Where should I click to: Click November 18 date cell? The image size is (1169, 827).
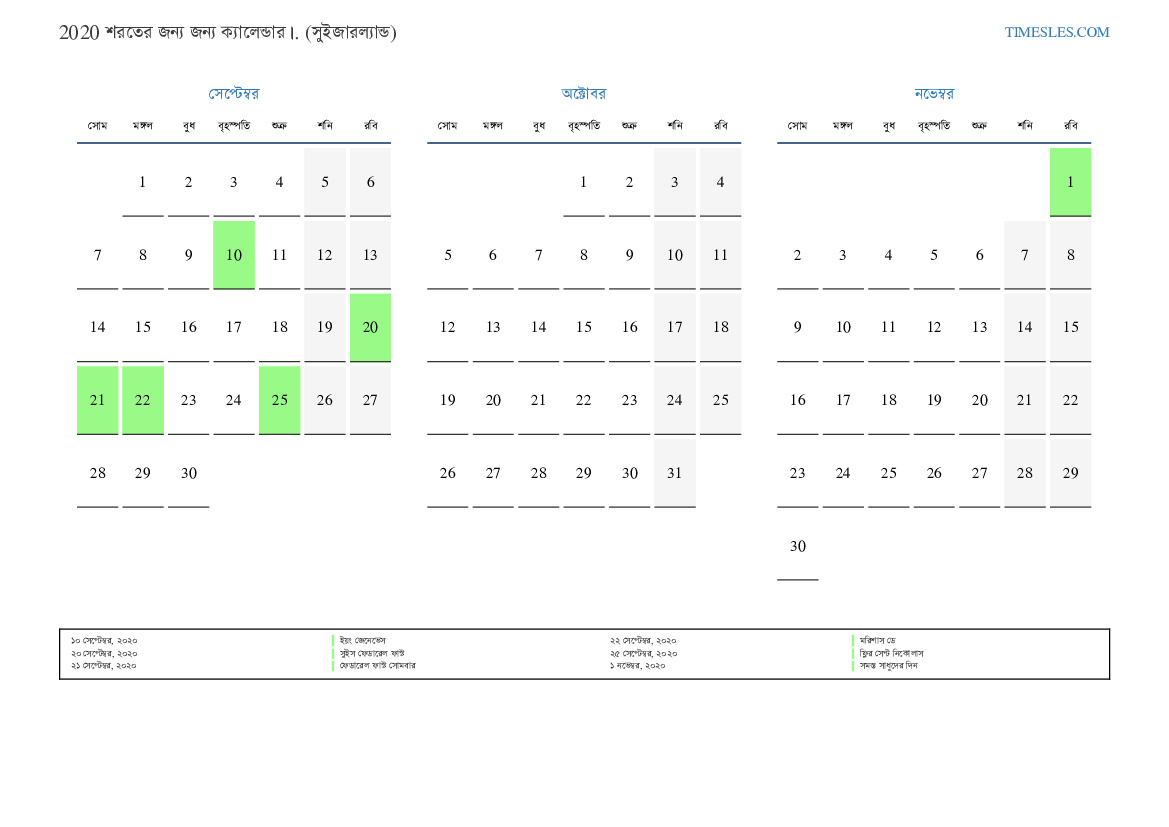click(x=888, y=400)
